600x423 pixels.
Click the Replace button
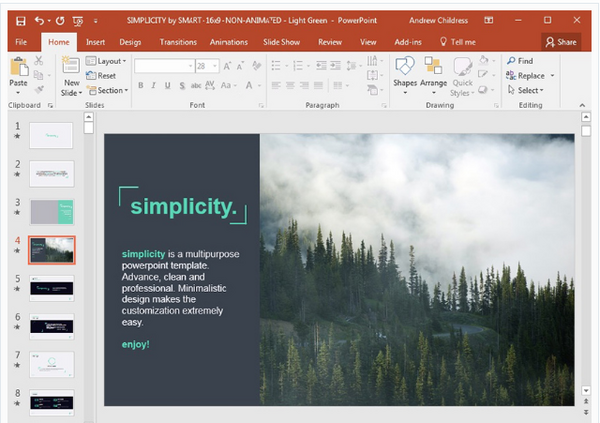525,76
